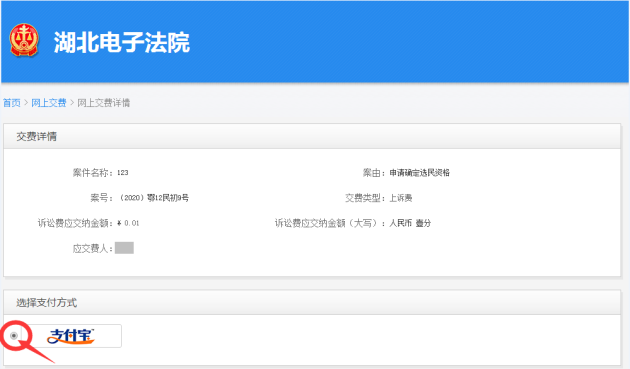Open 网上交费 breadcrumb link
Image resolution: width=630 pixels, height=369 pixels.
click(49, 103)
